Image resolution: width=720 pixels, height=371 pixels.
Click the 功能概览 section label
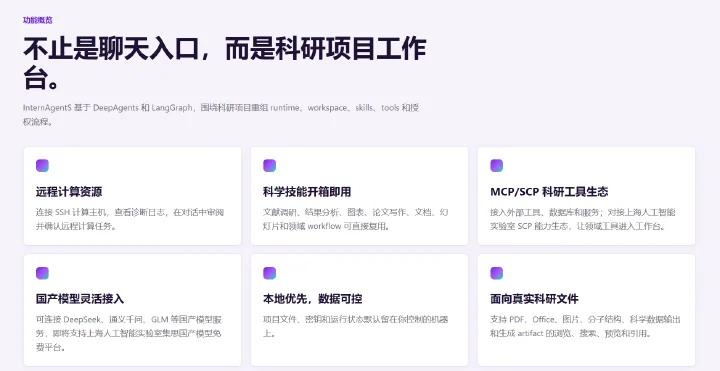click(38, 20)
